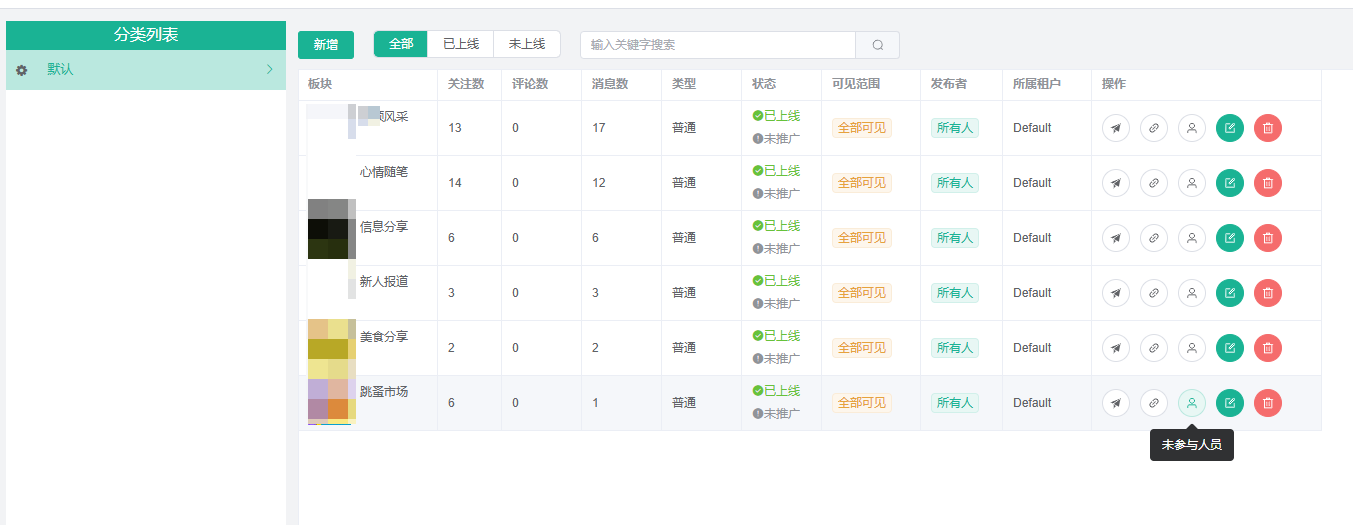Filter by 已上线 boards
This screenshot has width=1353, height=525.
click(461, 44)
